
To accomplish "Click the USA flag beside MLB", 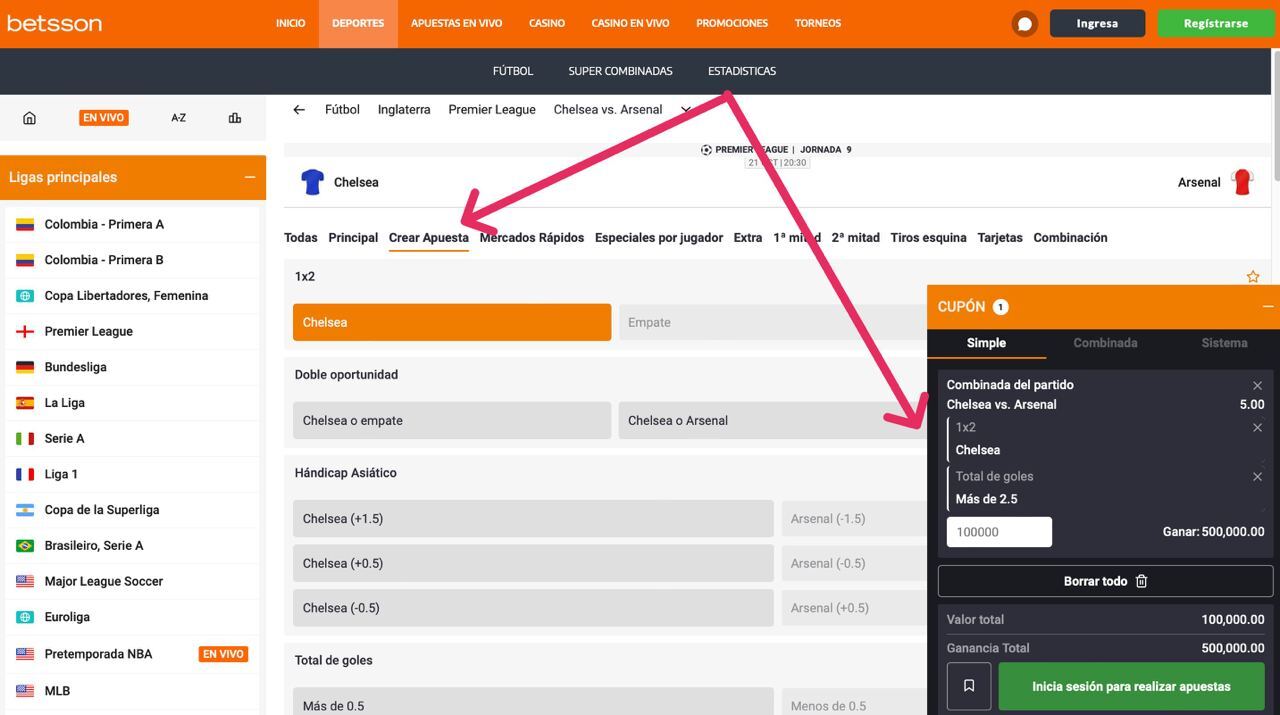I will coord(25,691).
